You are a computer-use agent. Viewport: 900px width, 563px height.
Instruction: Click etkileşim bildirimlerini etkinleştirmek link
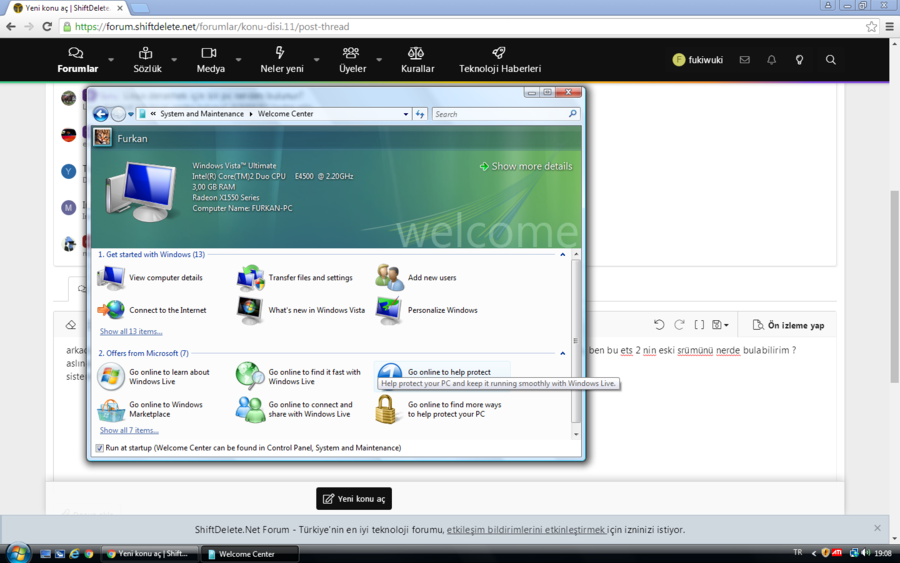tap(526, 530)
